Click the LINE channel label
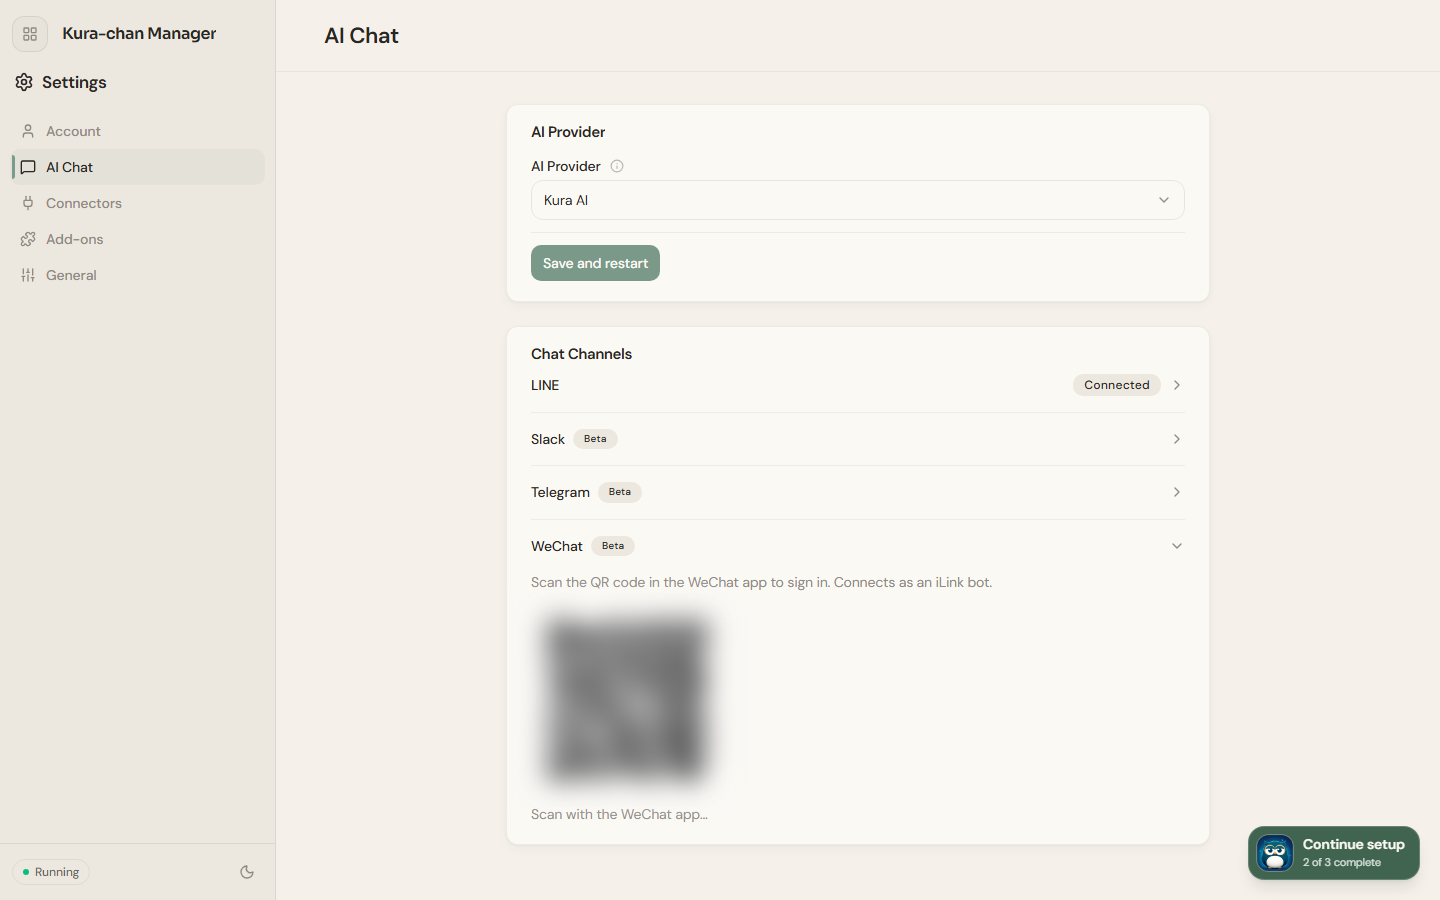Viewport: 1440px width, 900px height. (545, 385)
